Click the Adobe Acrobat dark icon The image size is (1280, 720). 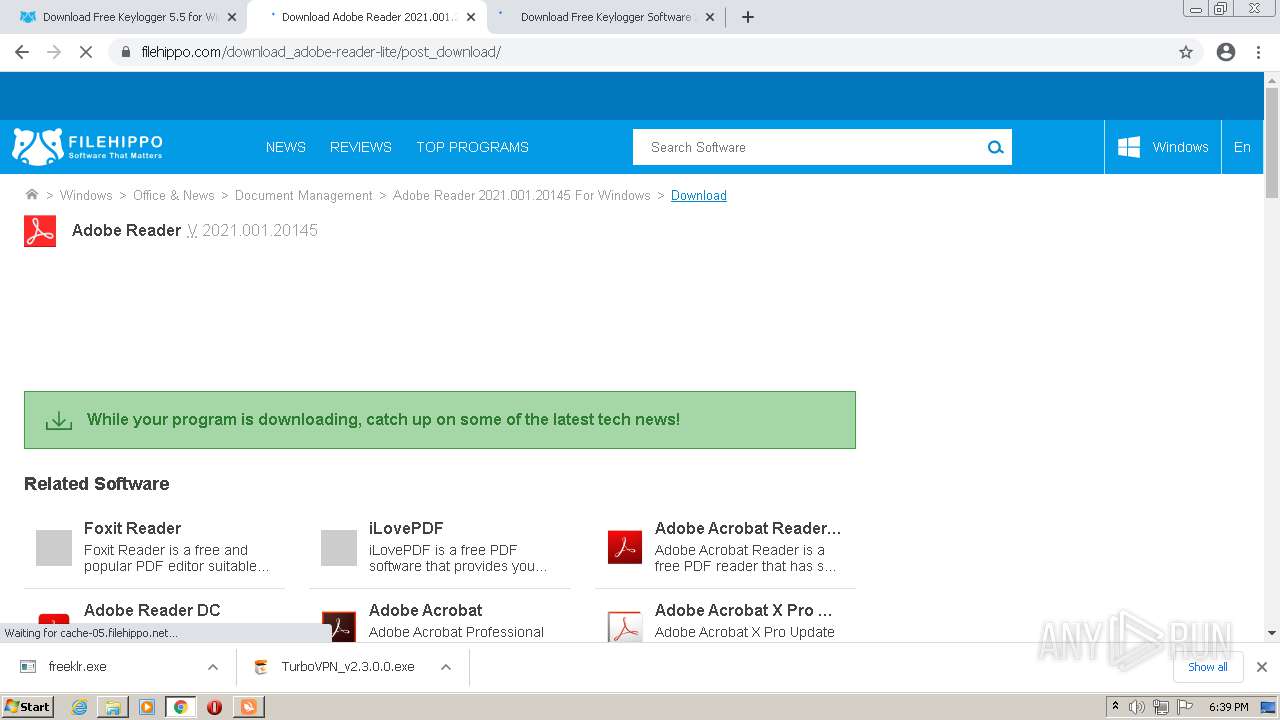tap(339, 627)
